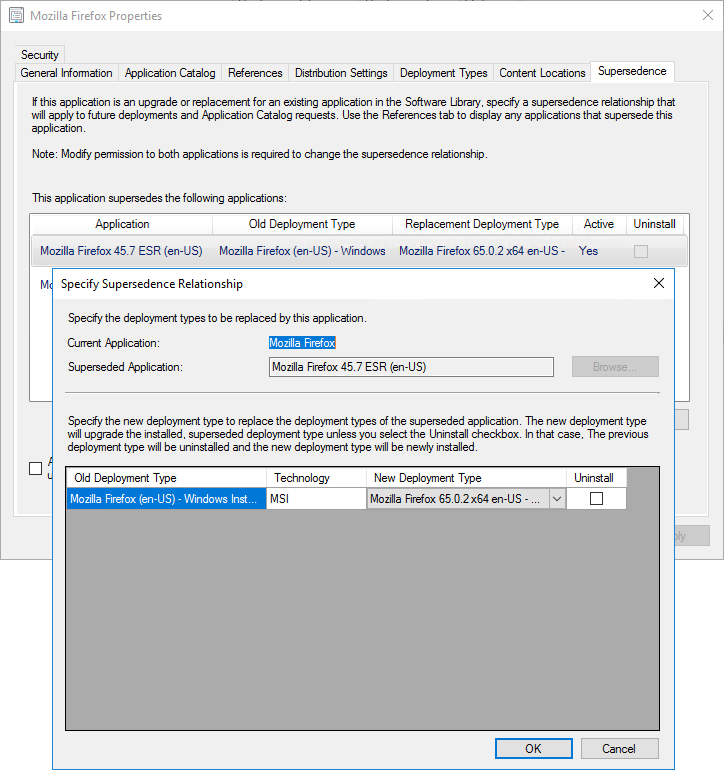724x770 pixels.
Task: Switch to the References tab
Action: 255,73
